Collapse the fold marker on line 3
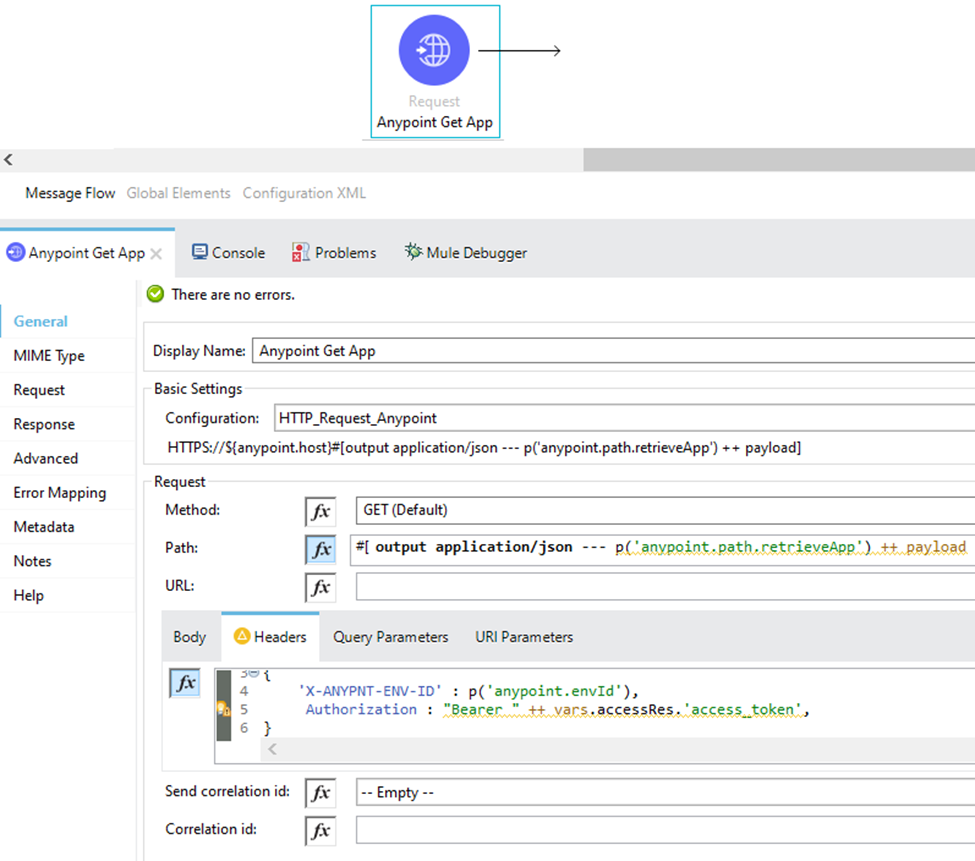 coord(254,673)
